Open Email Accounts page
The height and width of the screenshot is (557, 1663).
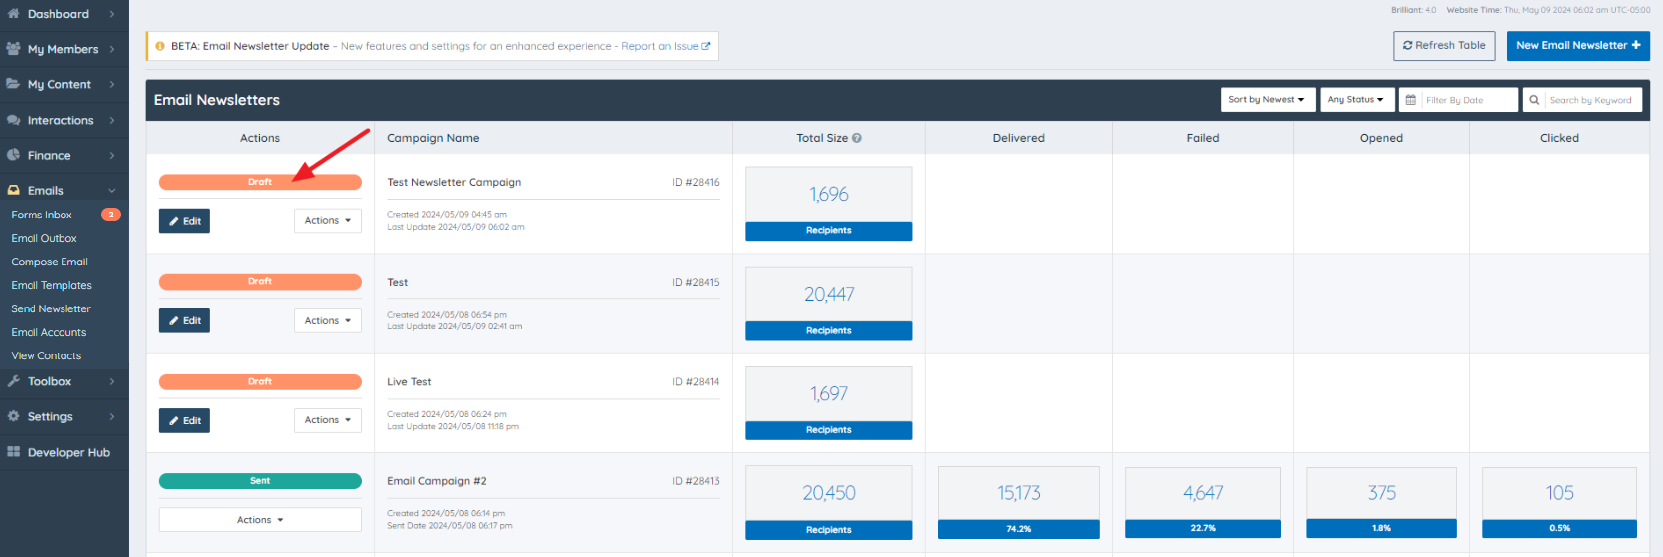click(49, 332)
